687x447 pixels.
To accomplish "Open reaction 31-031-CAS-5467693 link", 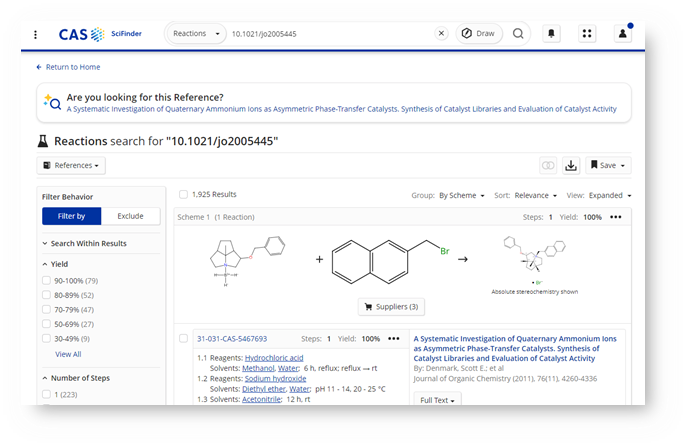I will 232,339.
